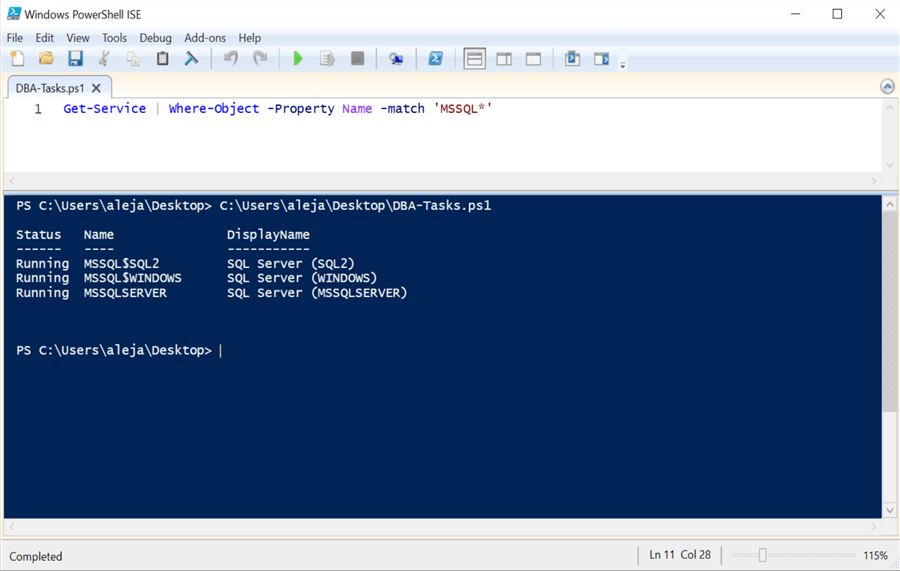Click the 115% zoom value
The width and height of the screenshot is (900, 571).
click(875, 556)
